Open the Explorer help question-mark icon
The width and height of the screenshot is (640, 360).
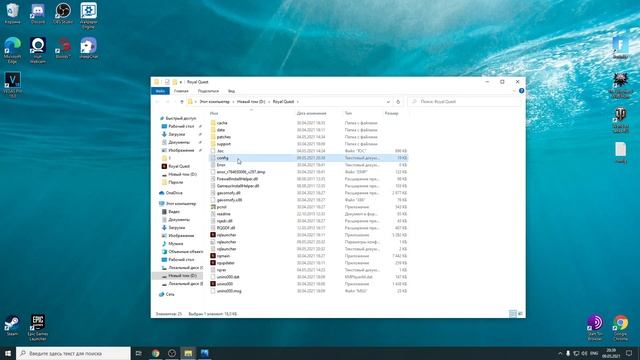[x=521, y=91]
